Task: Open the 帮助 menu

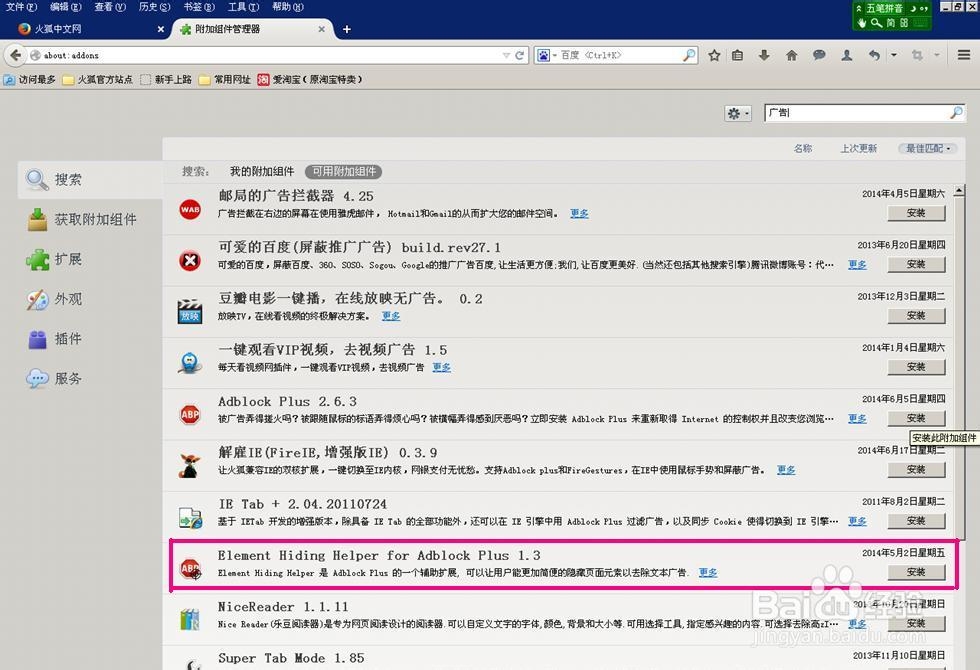Action: pos(288,7)
